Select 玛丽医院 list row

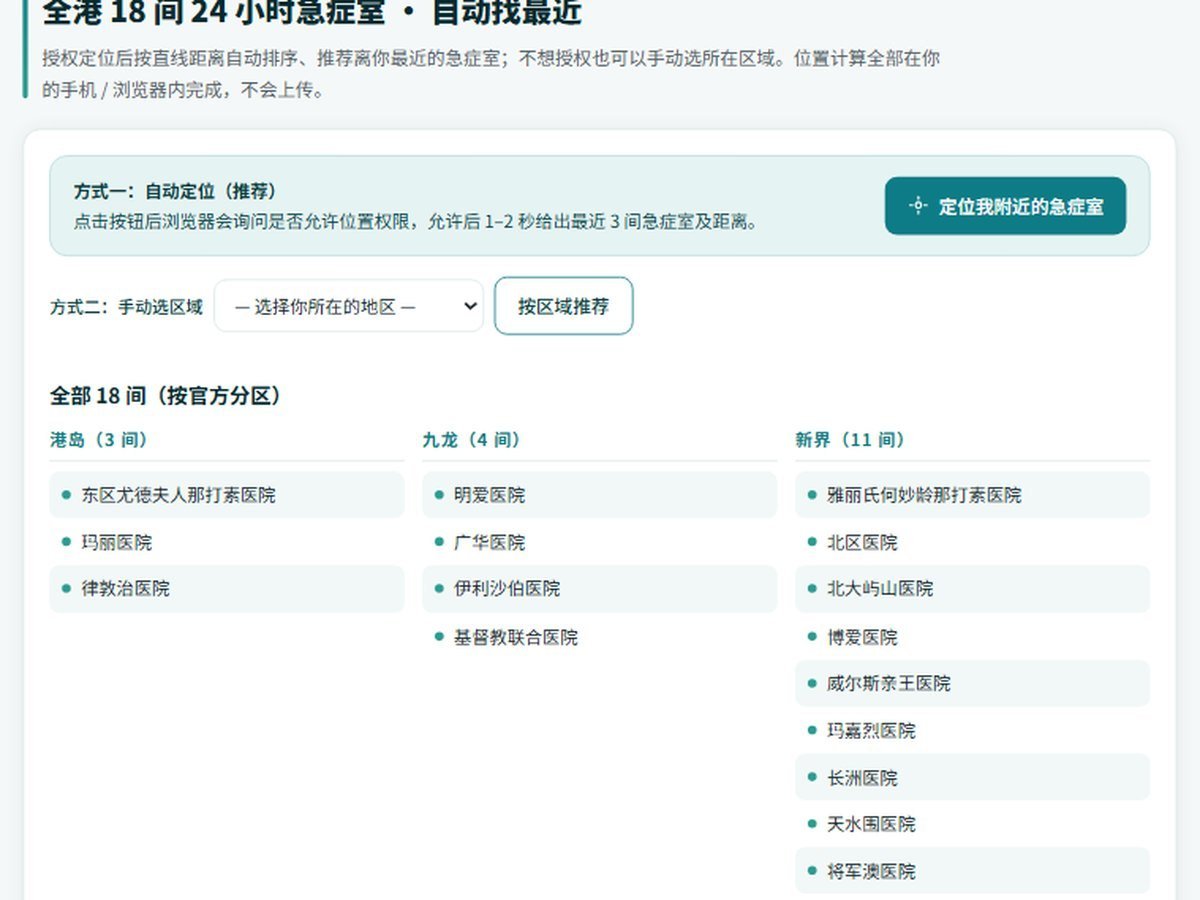(227, 542)
